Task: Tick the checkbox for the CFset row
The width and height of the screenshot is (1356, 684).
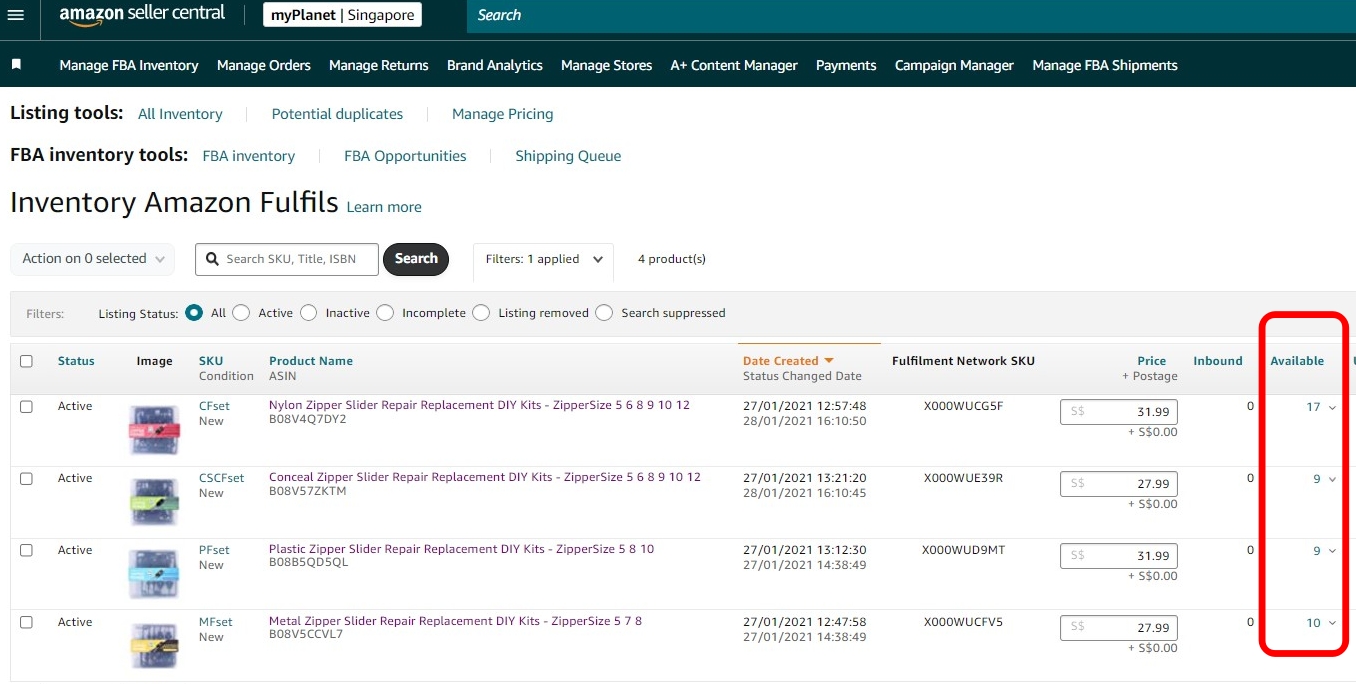Action: click(27, 407)
